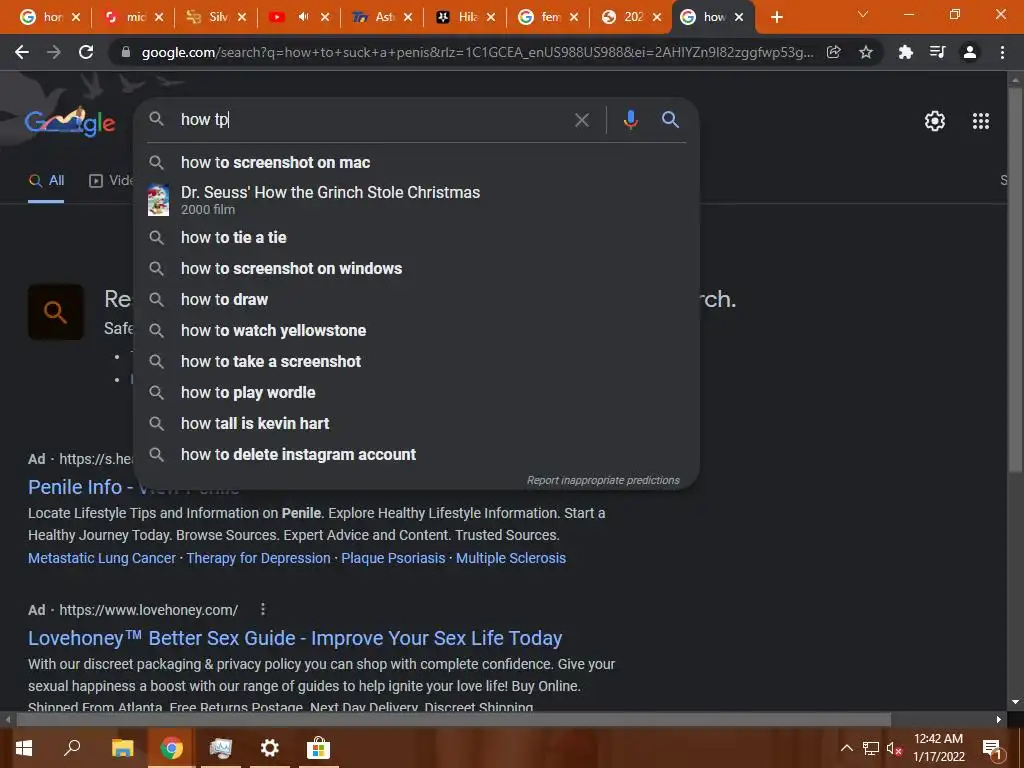This screenshot has height=768, width=1024.
Task: Click the forward navigation arrow
Action: tap(54, 52)
